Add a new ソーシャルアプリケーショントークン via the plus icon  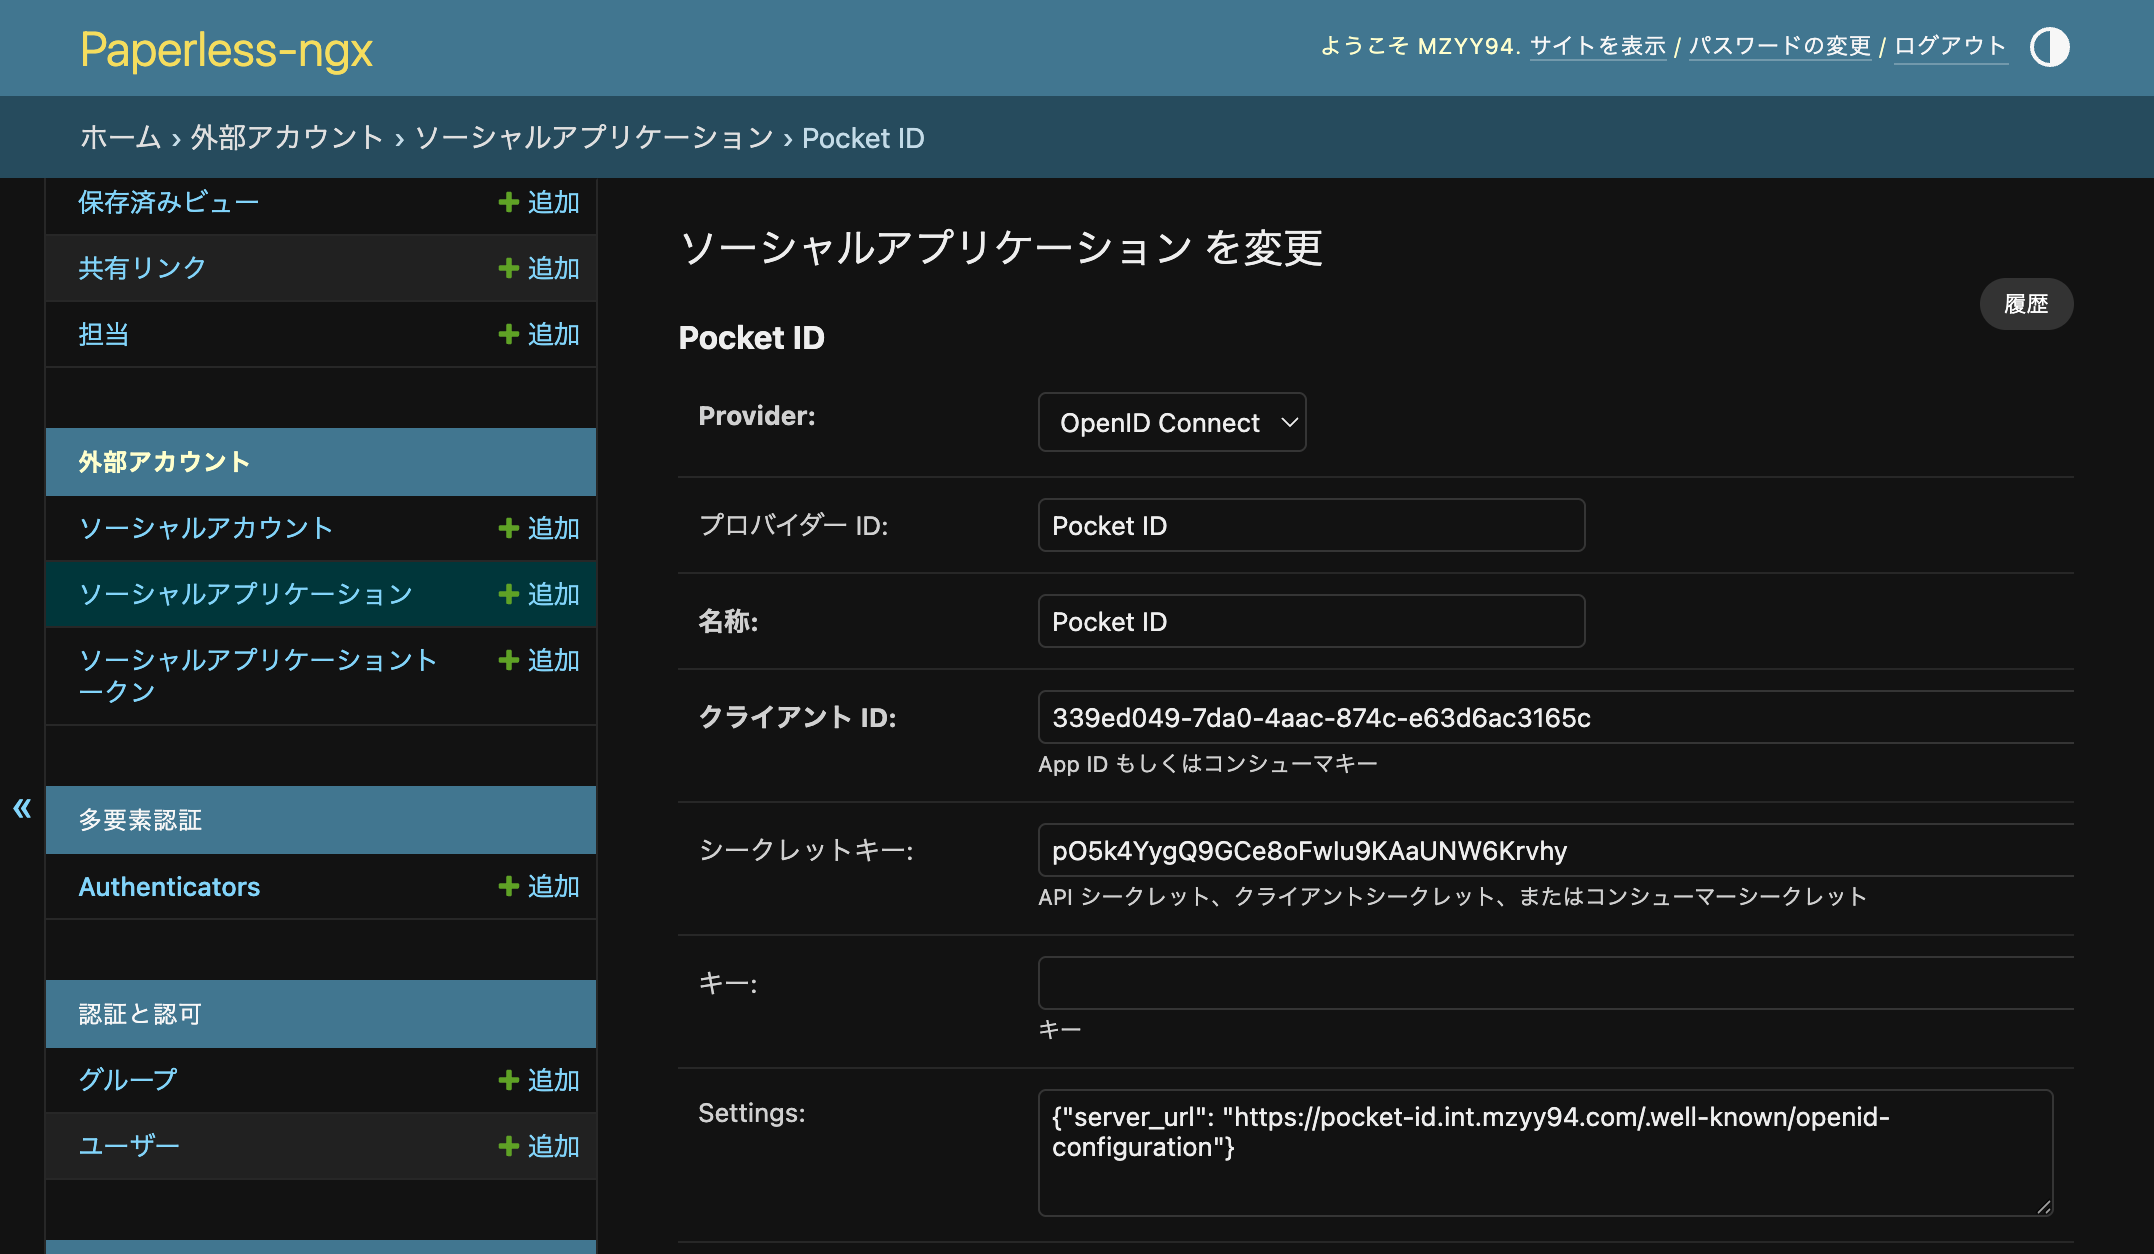508,660
